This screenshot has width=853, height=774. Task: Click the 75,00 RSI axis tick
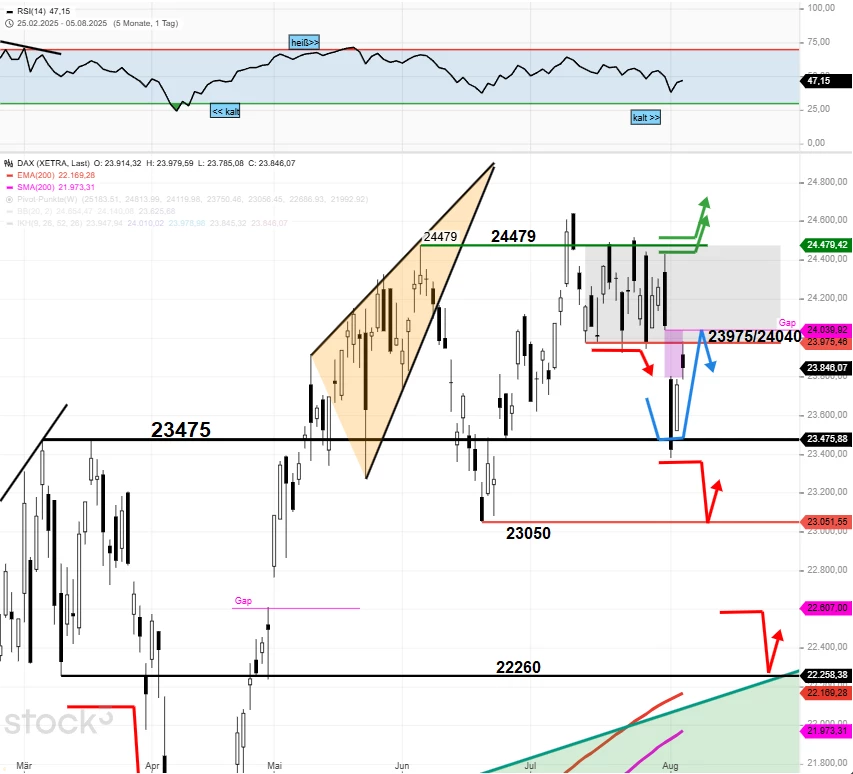point(819,42)
